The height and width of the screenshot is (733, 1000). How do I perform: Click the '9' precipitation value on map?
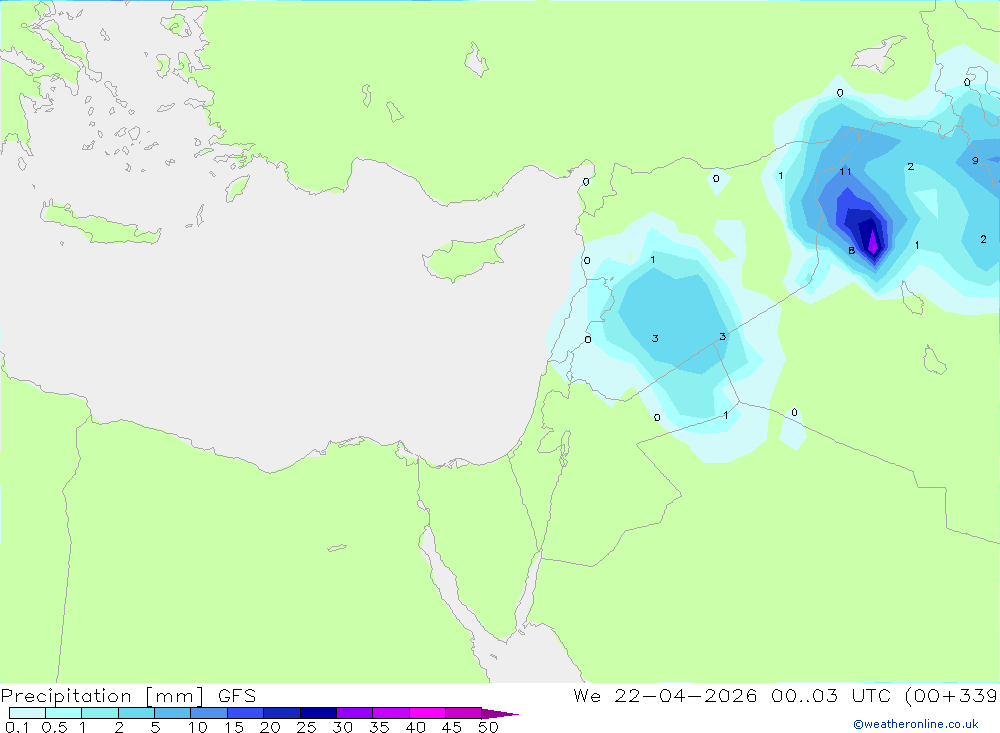click(x=975, y=161)
